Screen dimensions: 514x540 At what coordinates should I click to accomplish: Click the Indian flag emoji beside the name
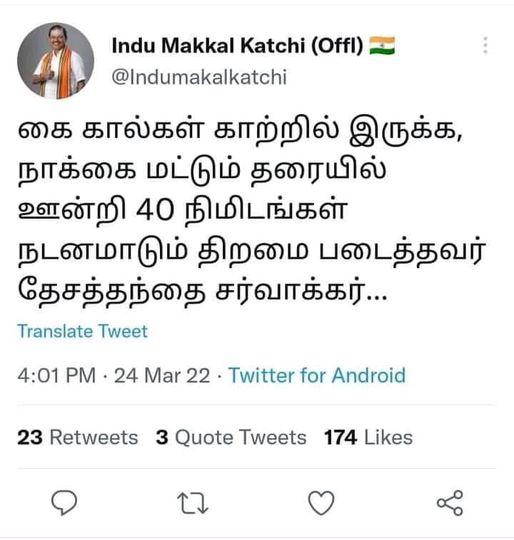coord(382,45)
